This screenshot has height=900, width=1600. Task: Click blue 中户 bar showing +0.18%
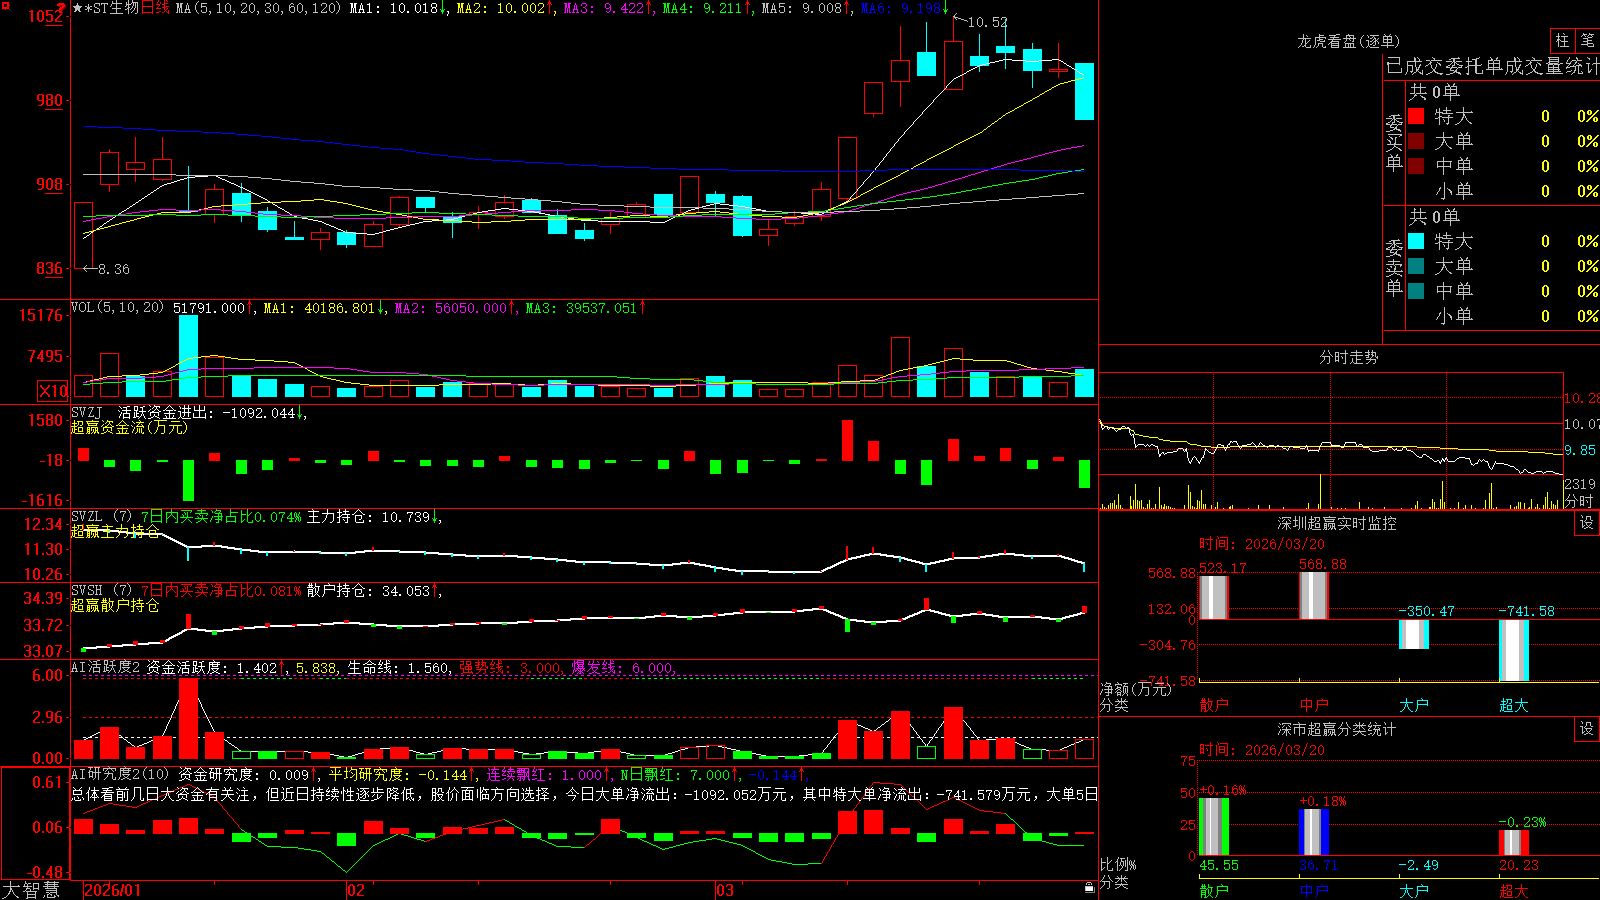(1313, 832)
